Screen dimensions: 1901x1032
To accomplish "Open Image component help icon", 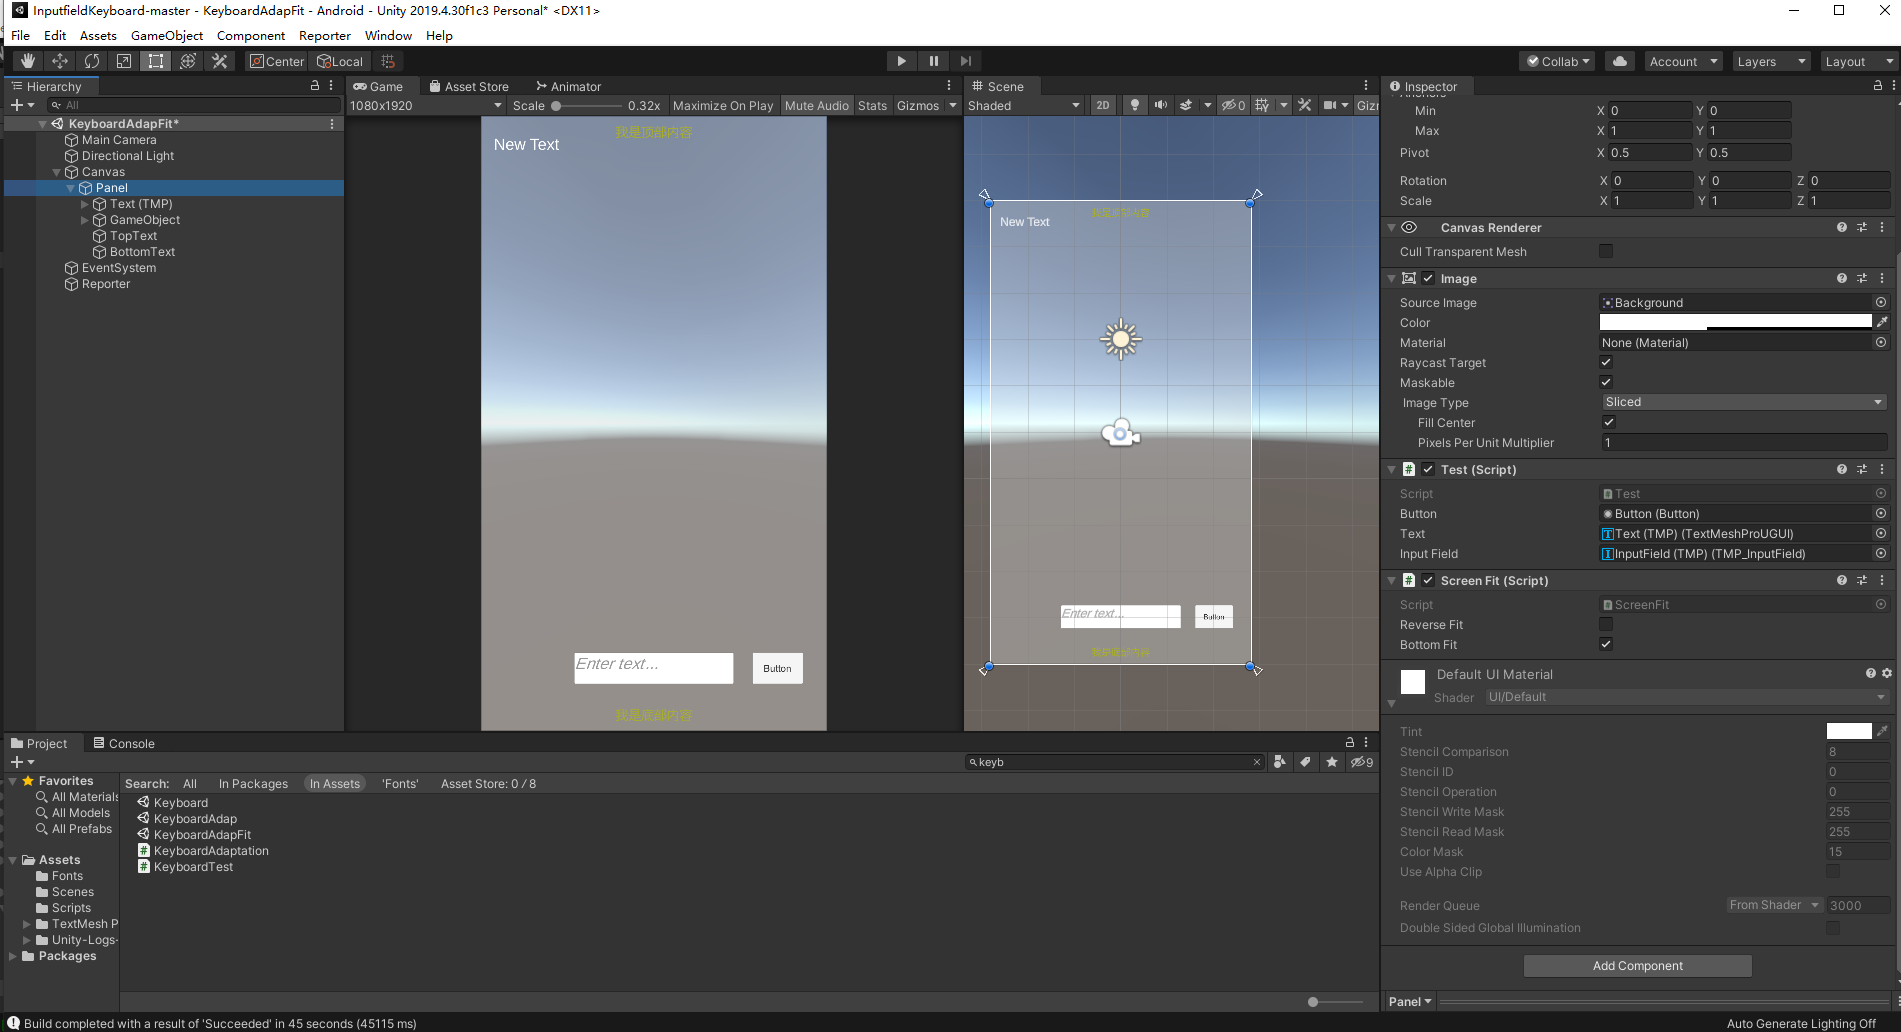I will [x=1842, y=278].
